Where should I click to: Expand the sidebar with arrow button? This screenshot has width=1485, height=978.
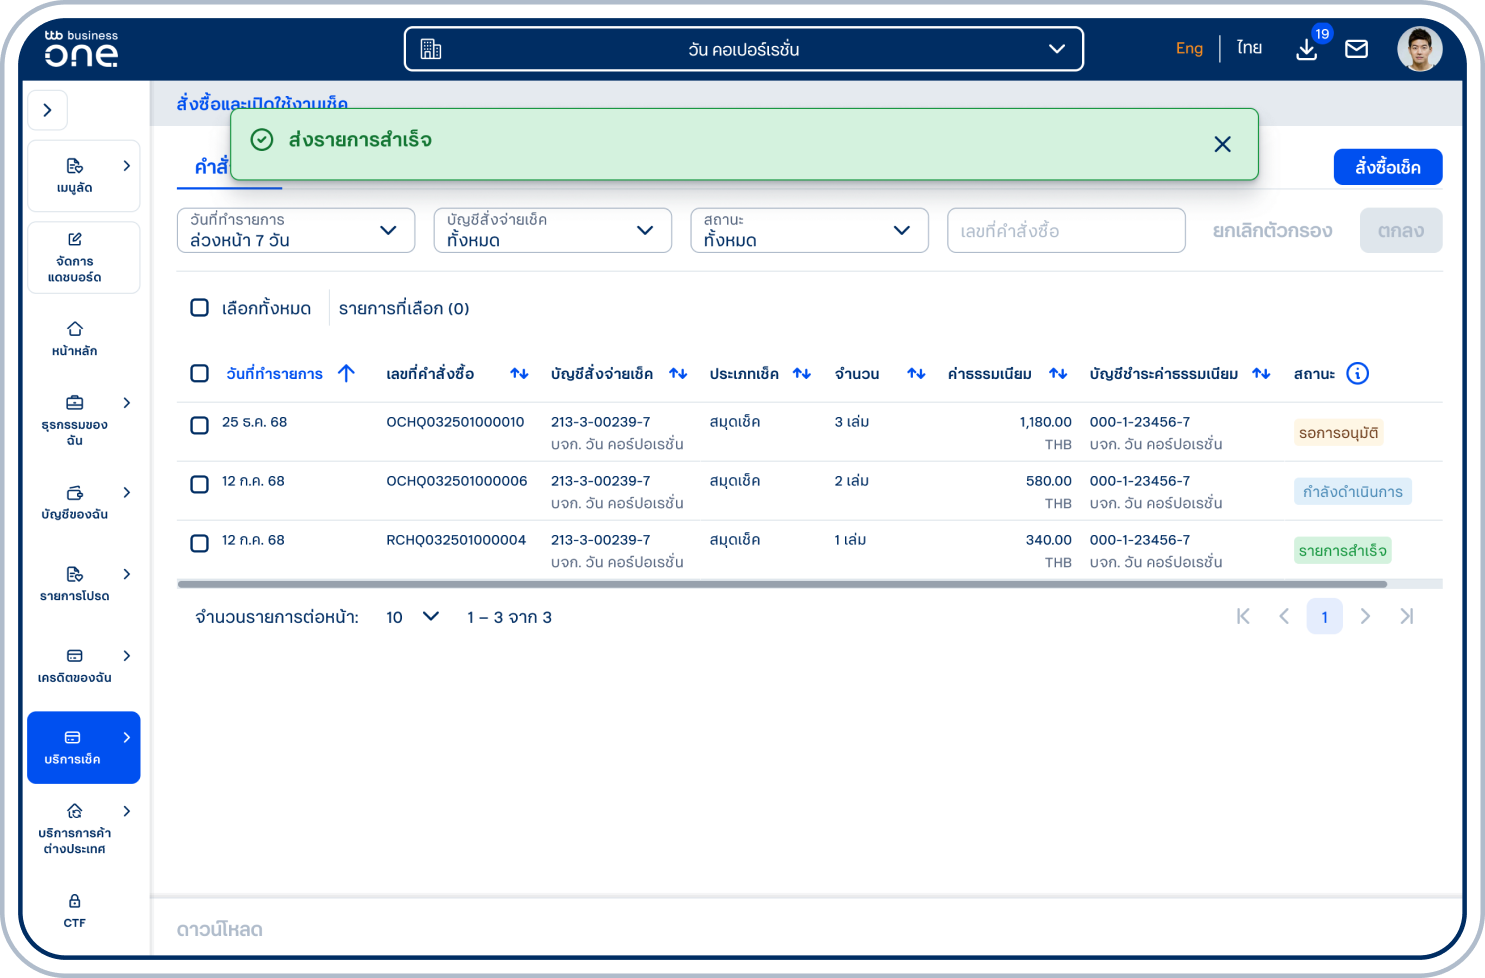click(x=47, y=110)
